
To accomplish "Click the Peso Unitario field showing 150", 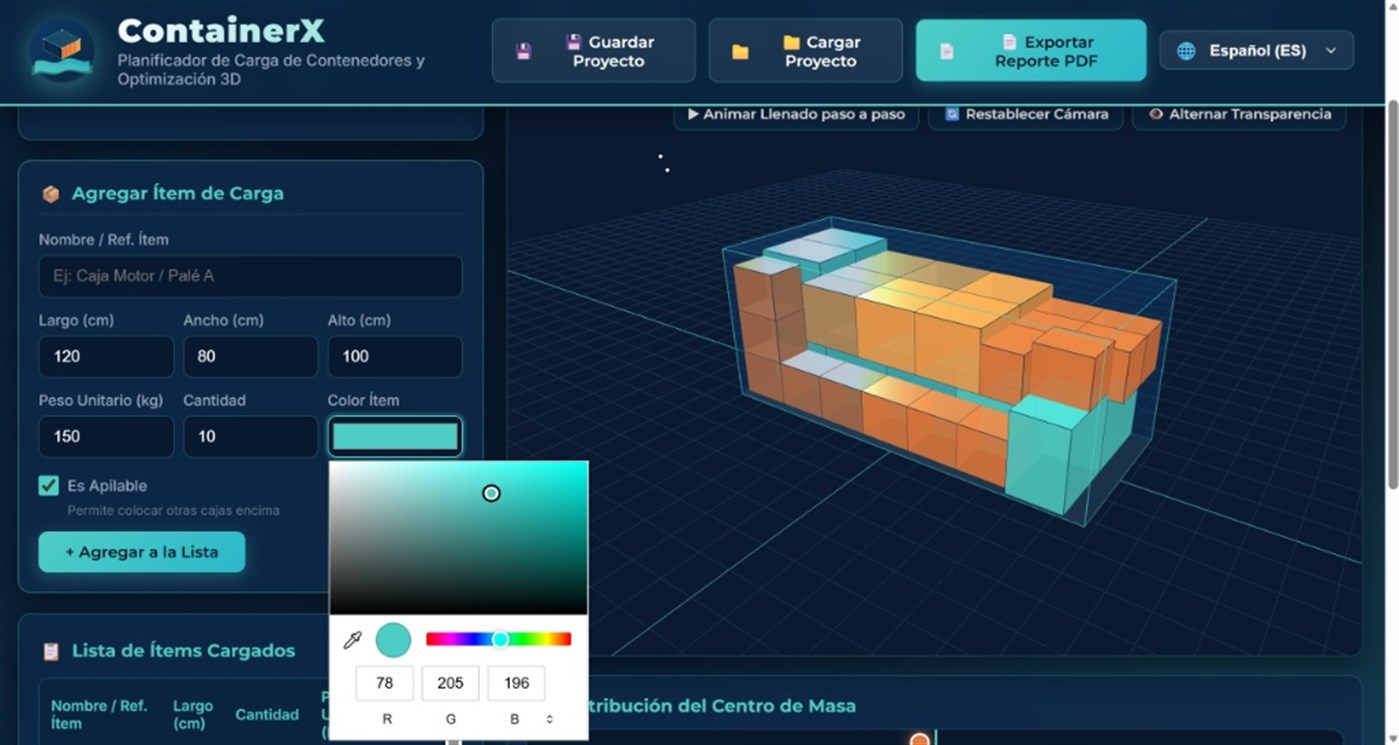I will click(x=106, y=436).
